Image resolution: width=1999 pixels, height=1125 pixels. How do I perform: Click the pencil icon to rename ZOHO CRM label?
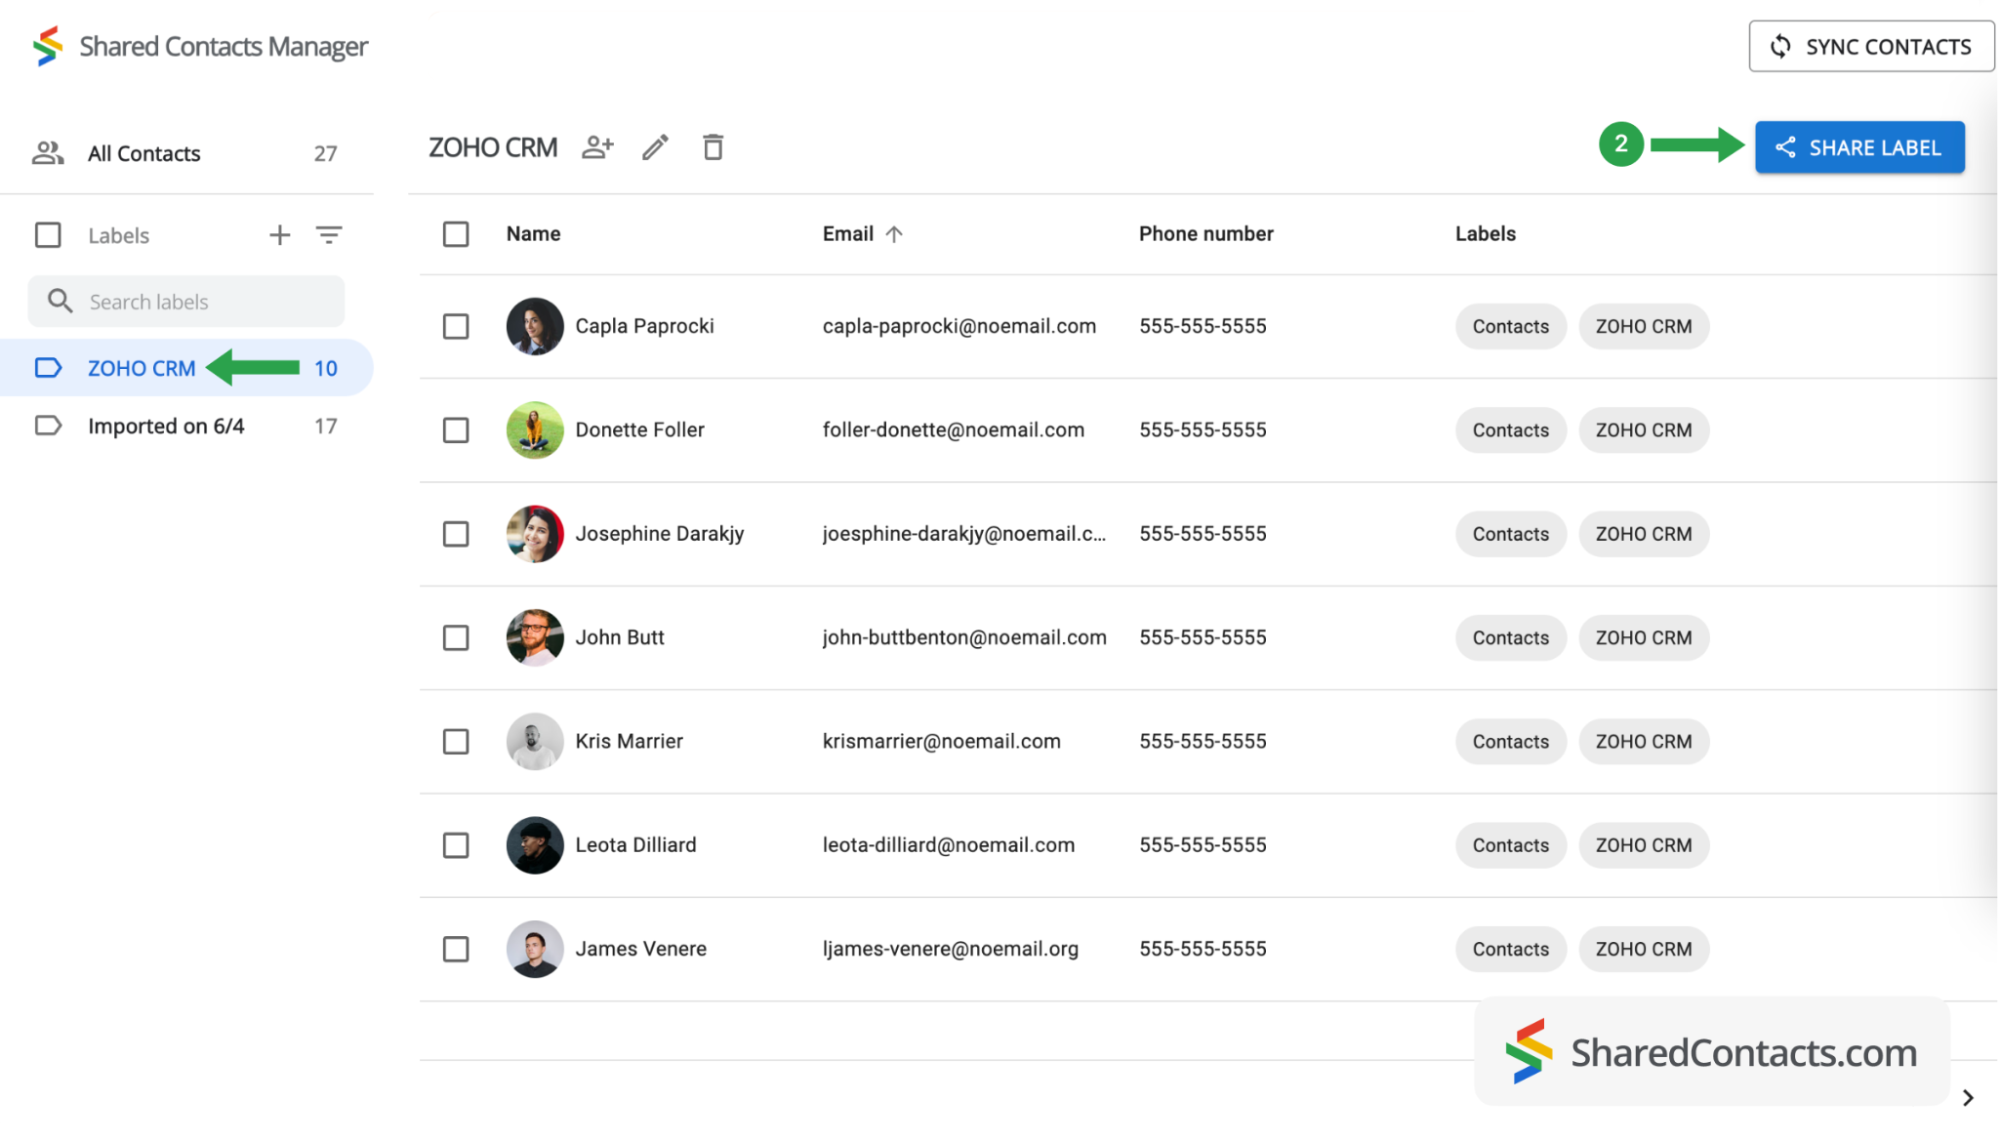(x=655, y=147)
